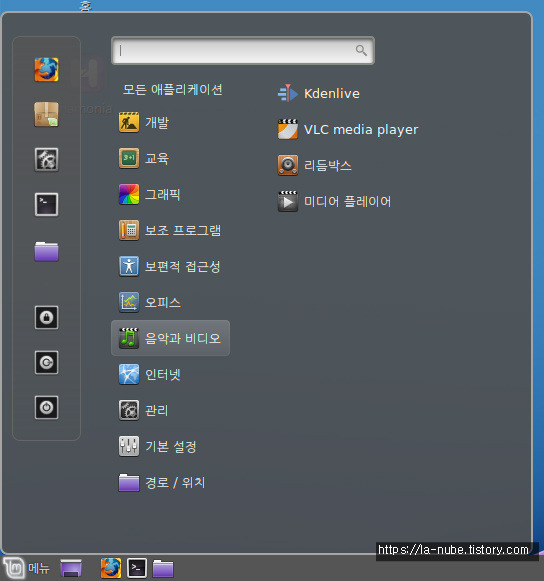The width and height of the screenshot is (544, 581).
Task: Click the show desktop panel icon
Action: click(x=71, y=568)
